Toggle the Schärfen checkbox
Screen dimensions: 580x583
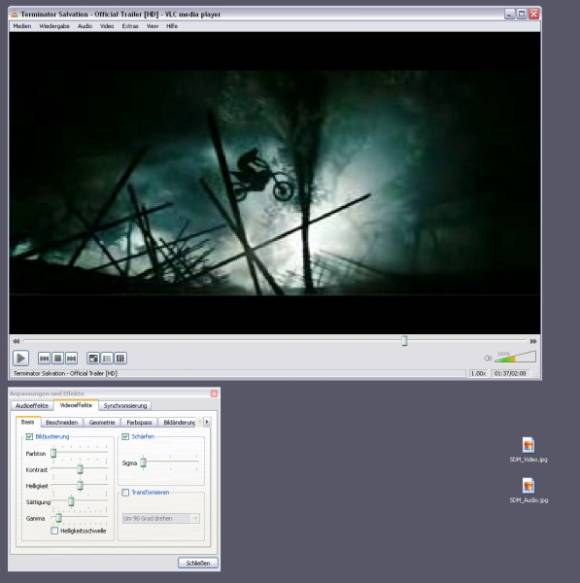click(125, 437)
